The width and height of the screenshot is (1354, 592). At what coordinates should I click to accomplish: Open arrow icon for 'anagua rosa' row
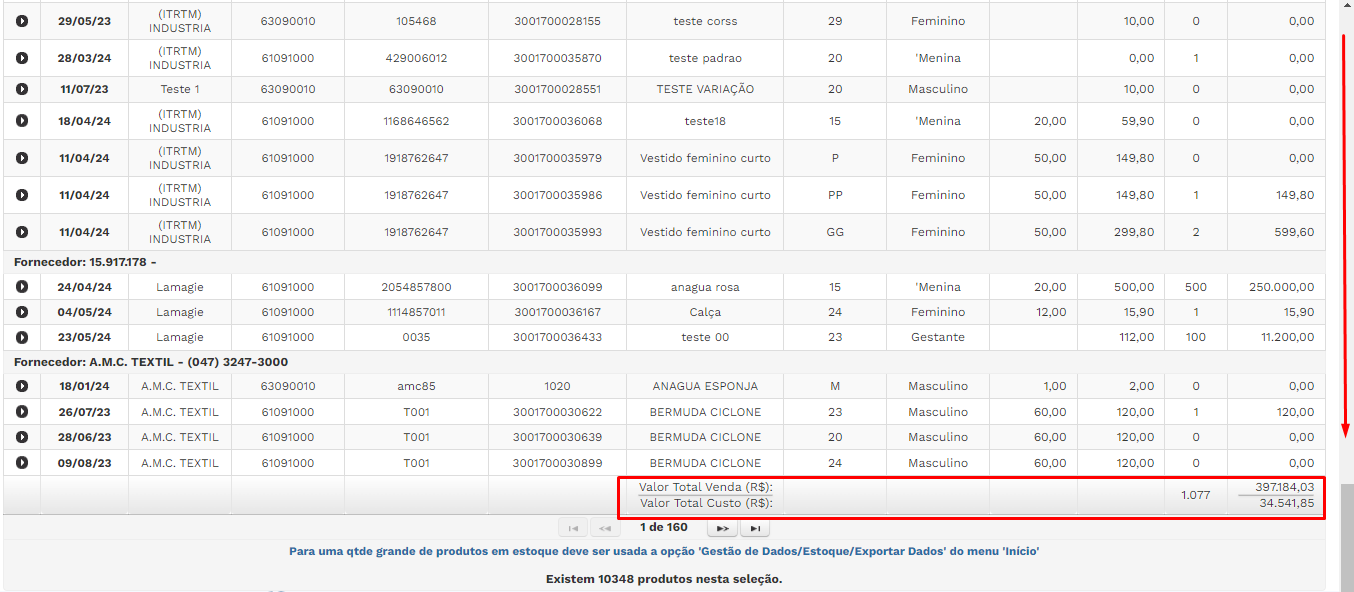pos(22,287)
